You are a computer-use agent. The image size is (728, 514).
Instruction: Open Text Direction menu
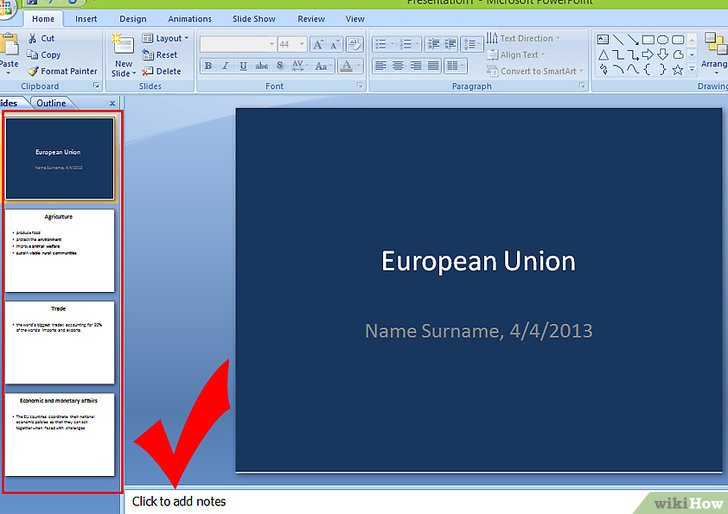point(523,38)
